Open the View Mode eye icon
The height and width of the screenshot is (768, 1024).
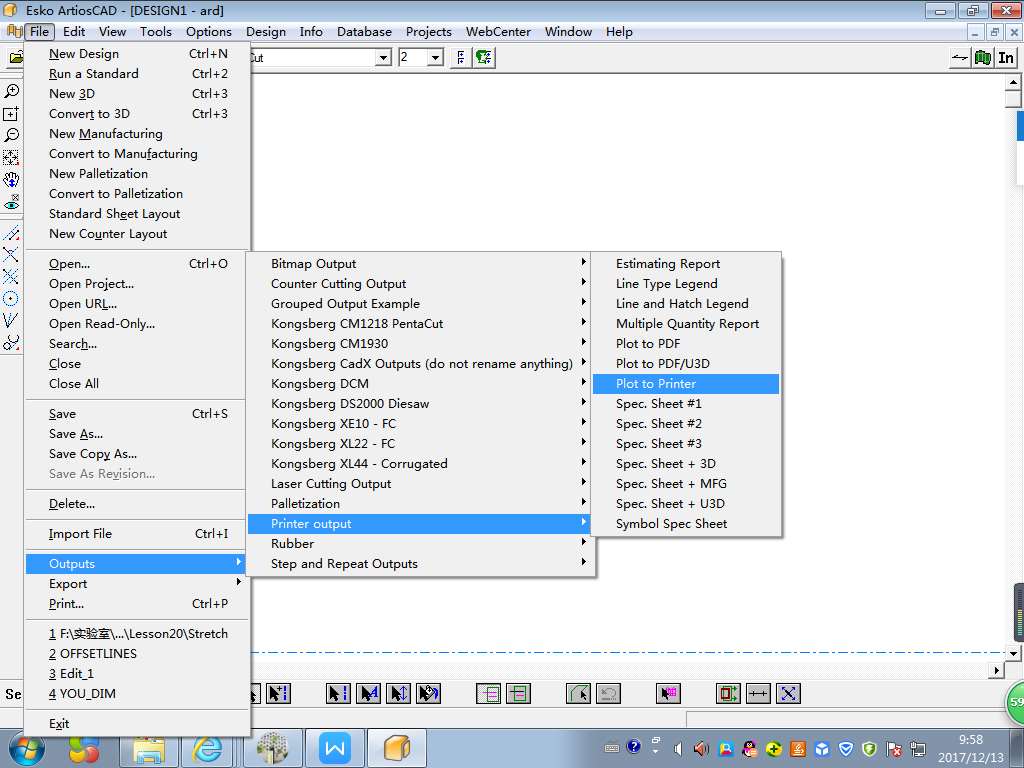tap(11, 202)
